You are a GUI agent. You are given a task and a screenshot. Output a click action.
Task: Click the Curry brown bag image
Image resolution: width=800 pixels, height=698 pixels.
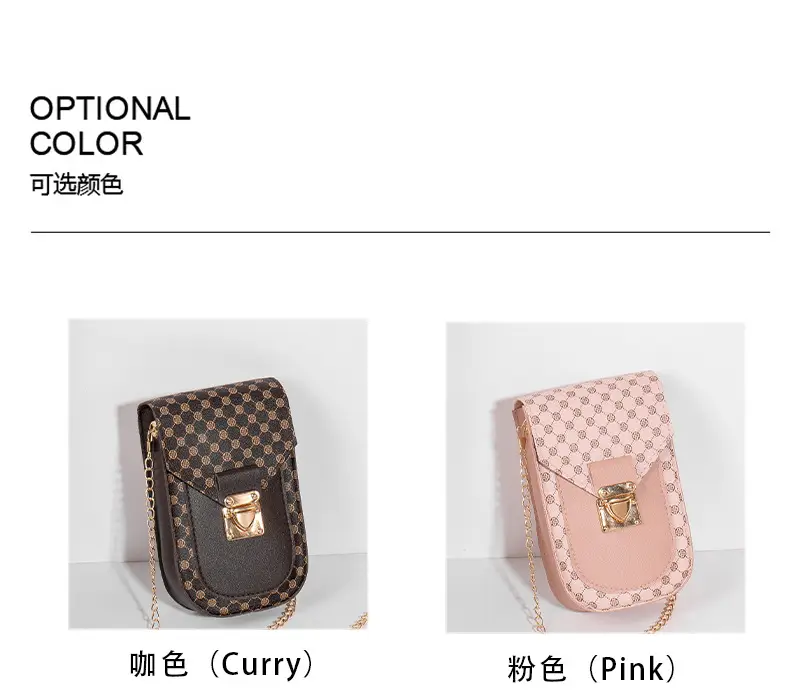click(218, 474)
